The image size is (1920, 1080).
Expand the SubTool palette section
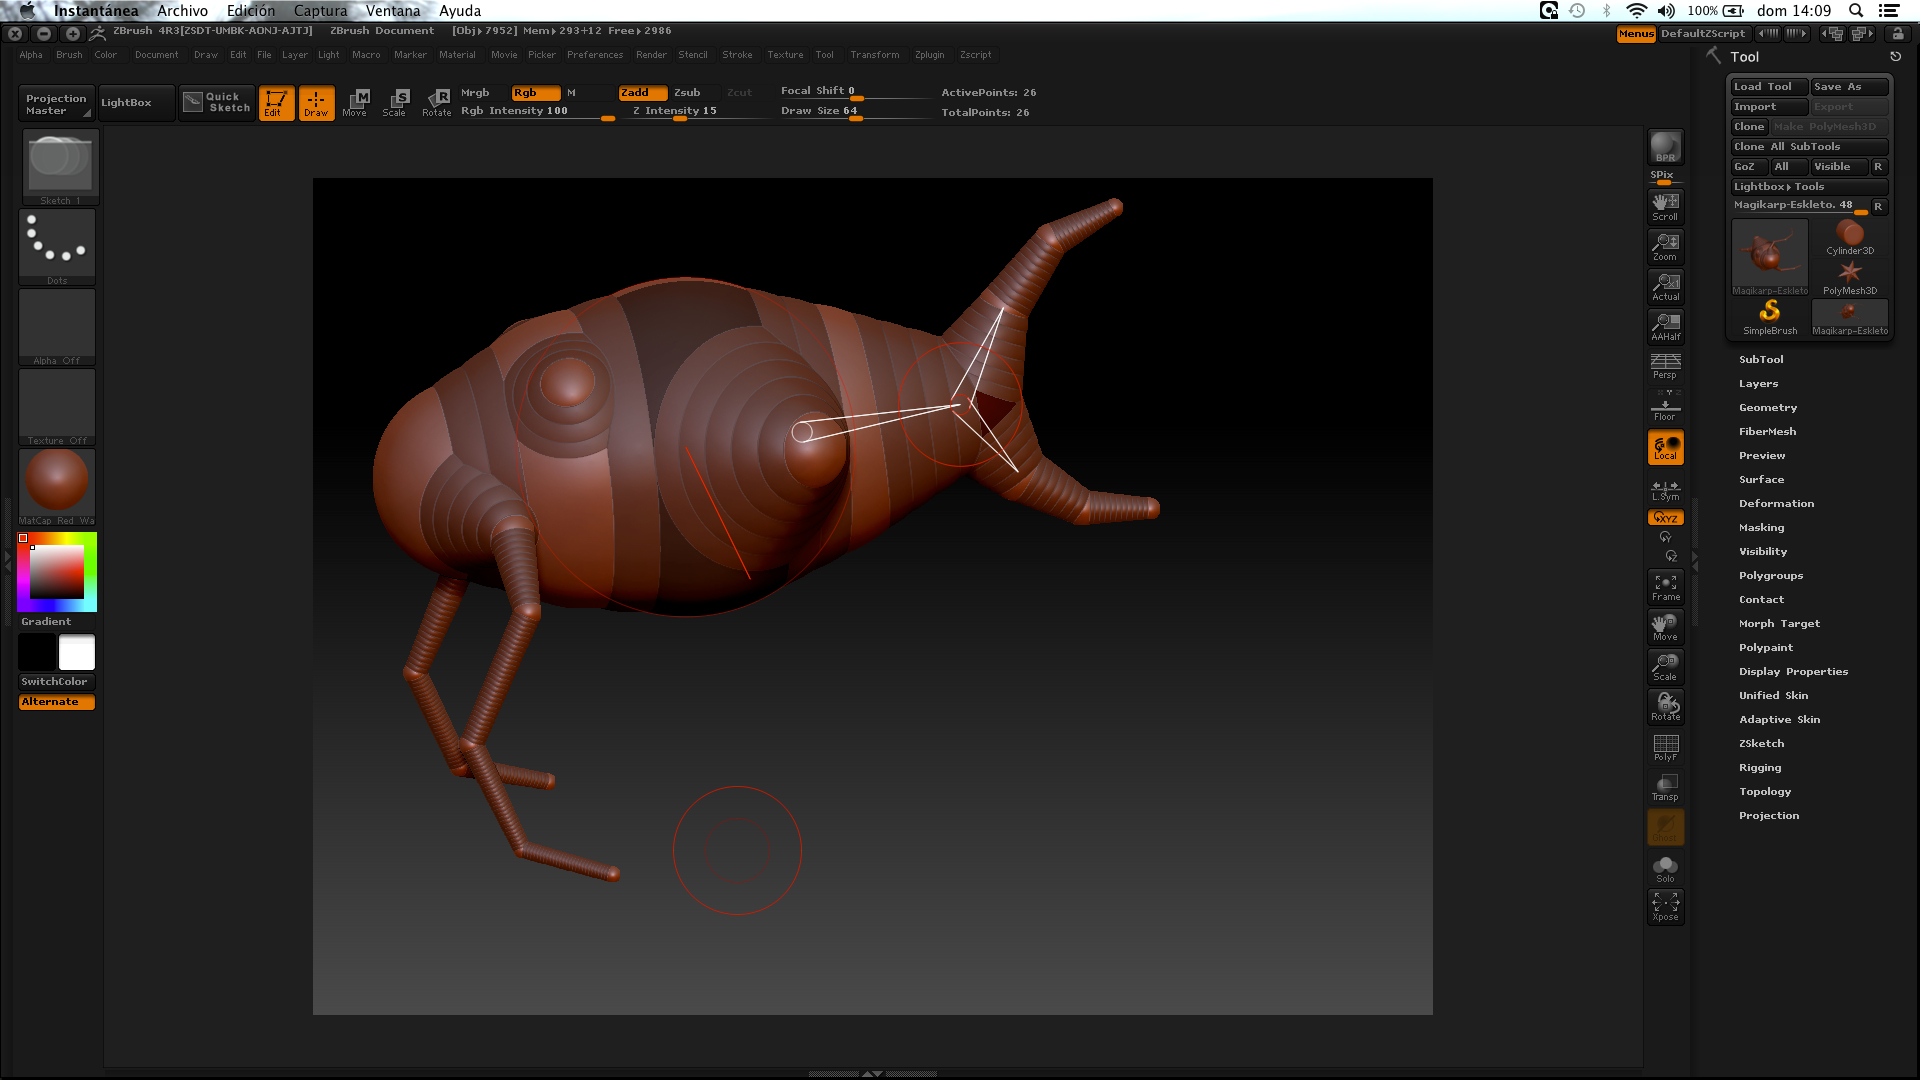point(1761,359)
